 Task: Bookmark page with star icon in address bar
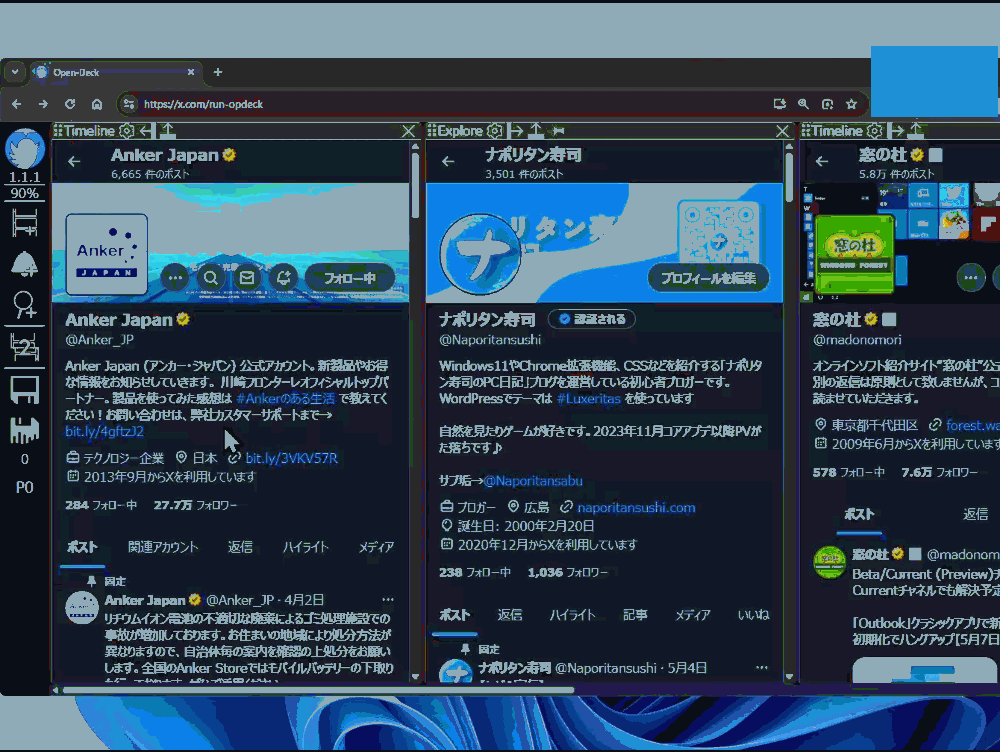click(x=851, y=104)
